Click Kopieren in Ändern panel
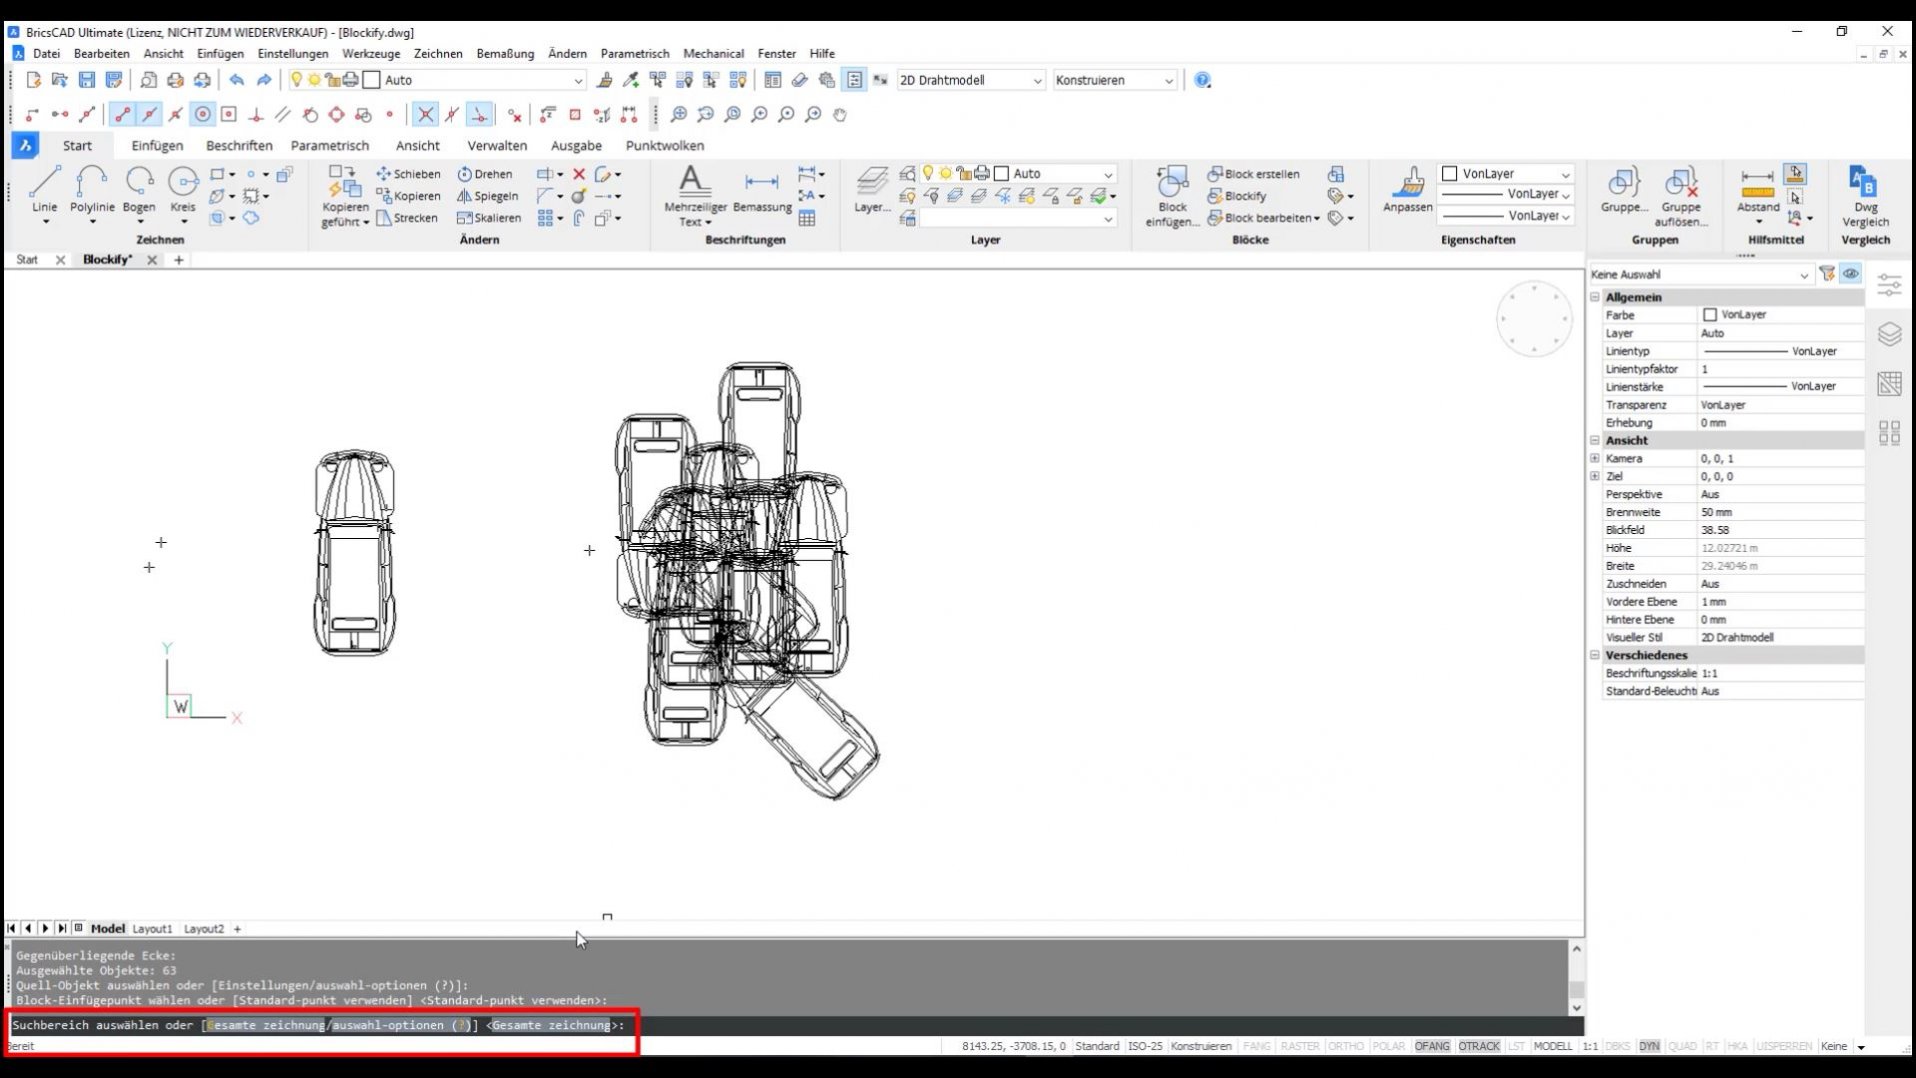 pyautogui.click(x=408, y=196)
